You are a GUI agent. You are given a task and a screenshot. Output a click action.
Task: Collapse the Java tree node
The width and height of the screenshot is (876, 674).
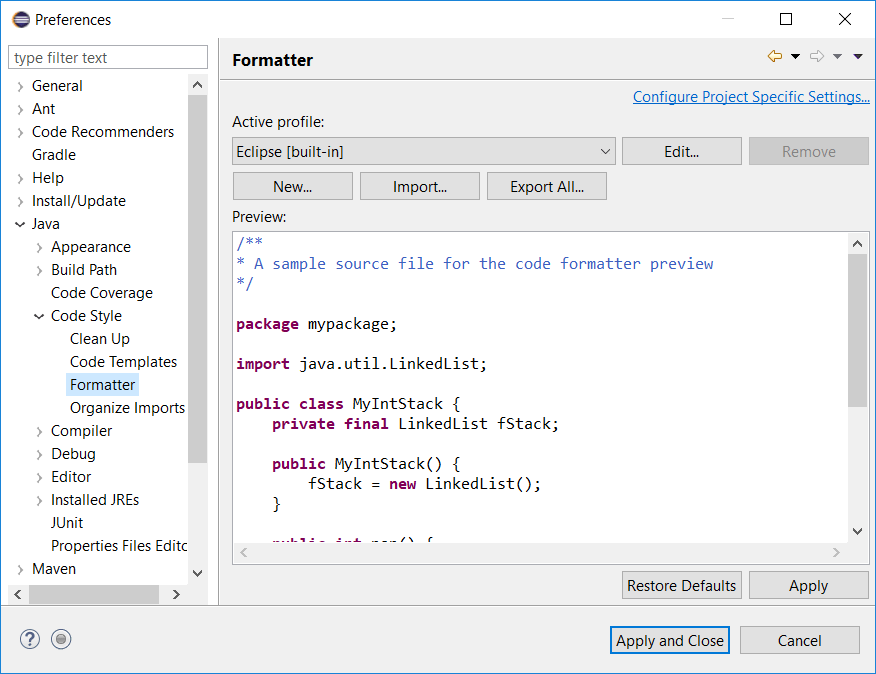pos(22,223)
